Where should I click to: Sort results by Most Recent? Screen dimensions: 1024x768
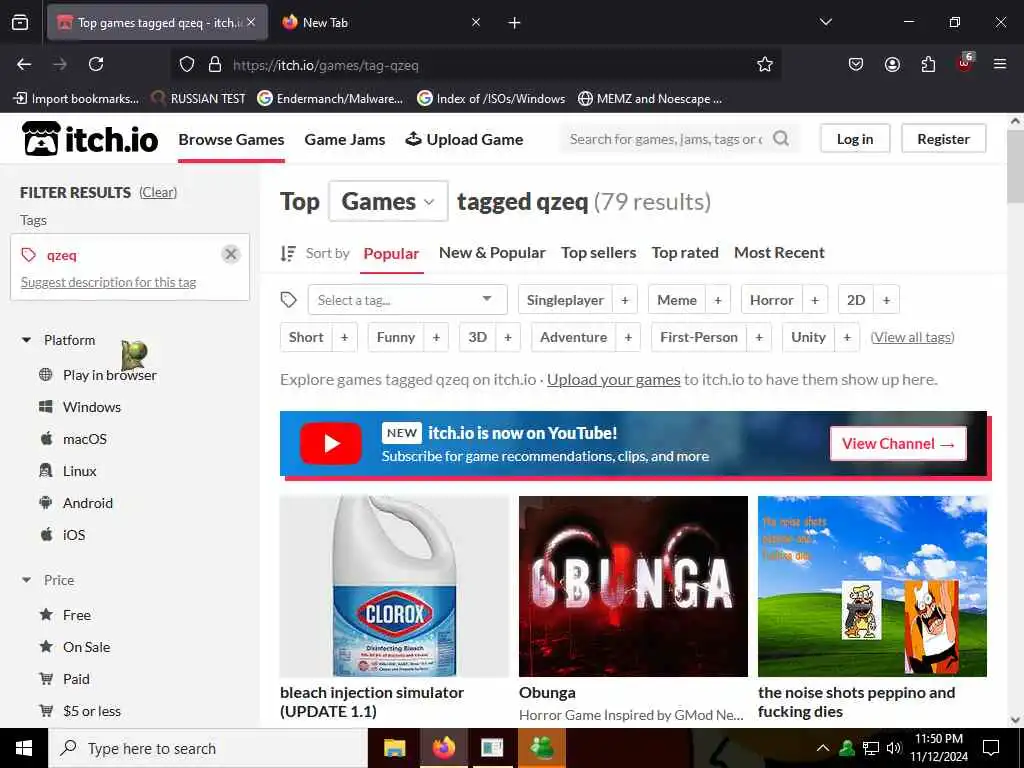(x=779, y=253)
